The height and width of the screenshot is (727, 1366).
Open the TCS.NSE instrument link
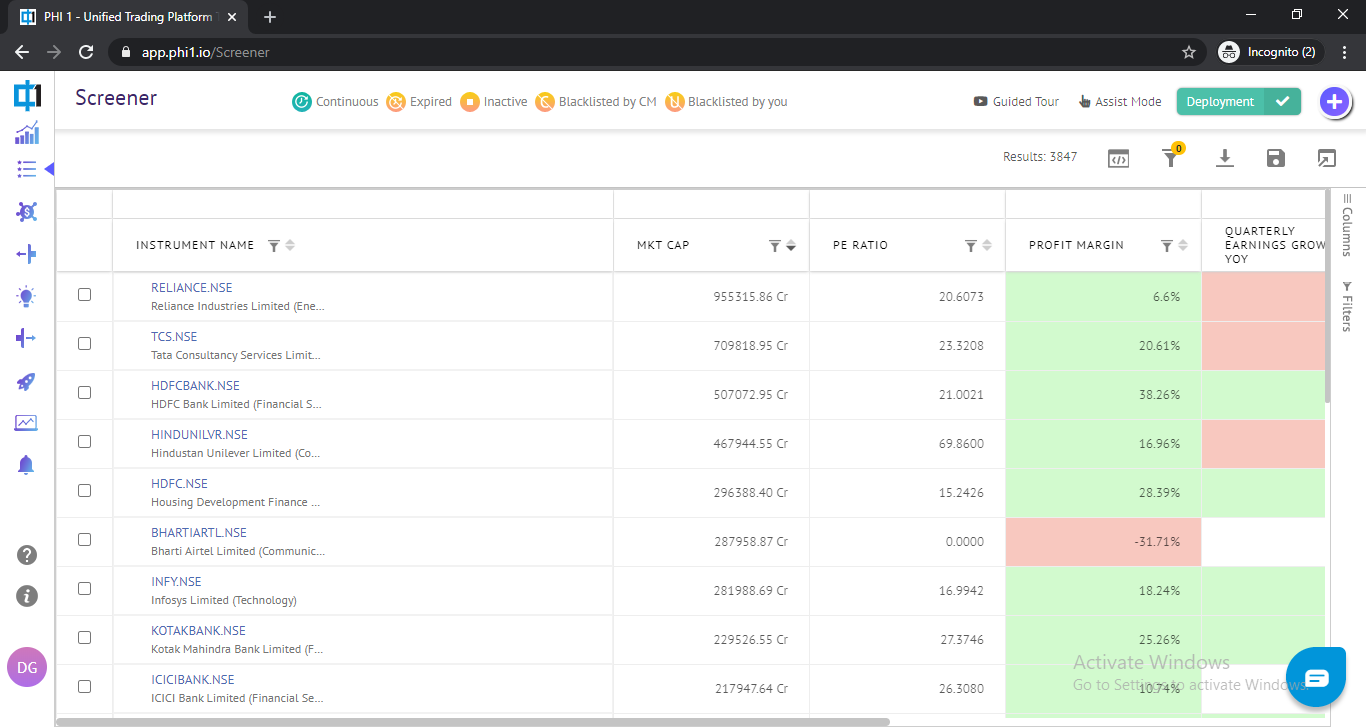click(x=174, y=337)
